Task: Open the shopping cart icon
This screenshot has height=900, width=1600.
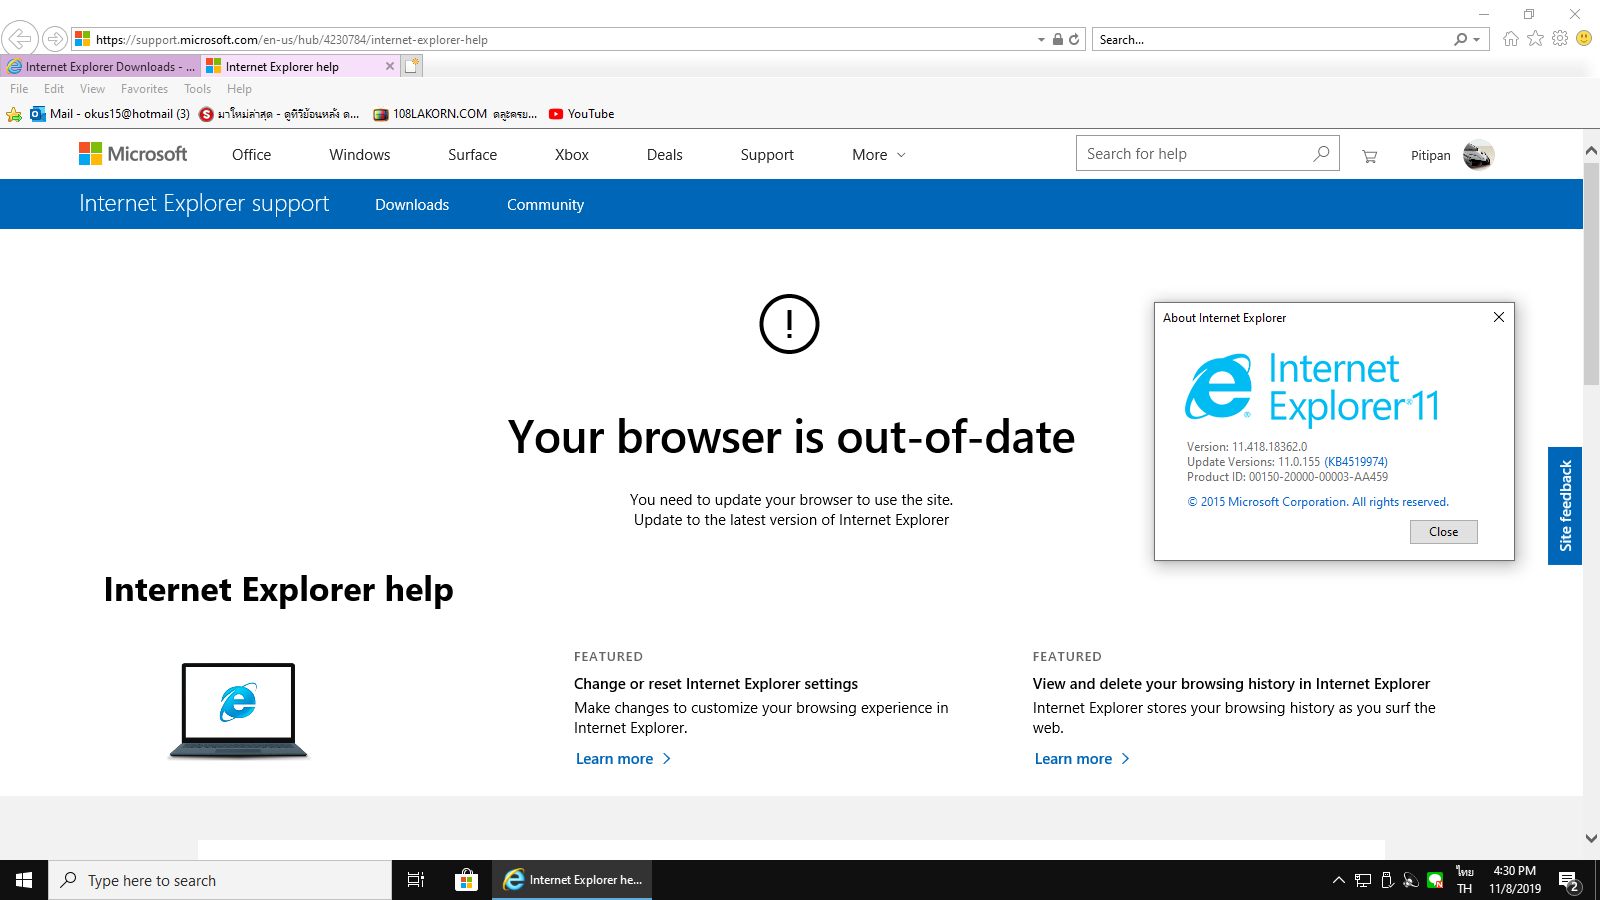Action: [x=1370, y=156]
